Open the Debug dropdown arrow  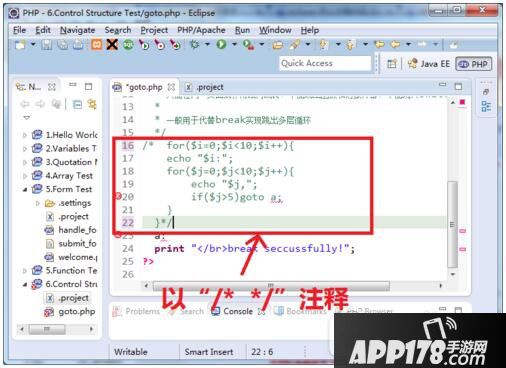[x=207, y=44]
